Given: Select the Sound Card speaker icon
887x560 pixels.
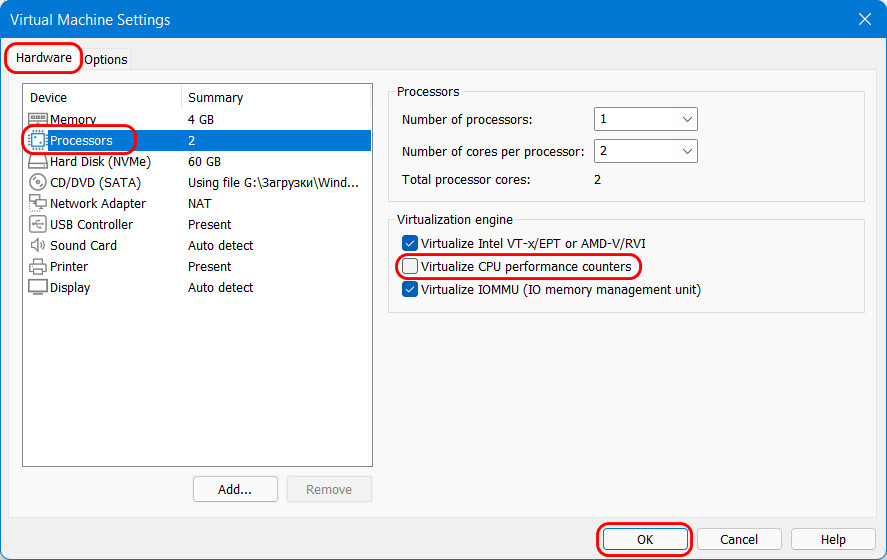Looking at the screenshot, I should [x=37, y=245].
